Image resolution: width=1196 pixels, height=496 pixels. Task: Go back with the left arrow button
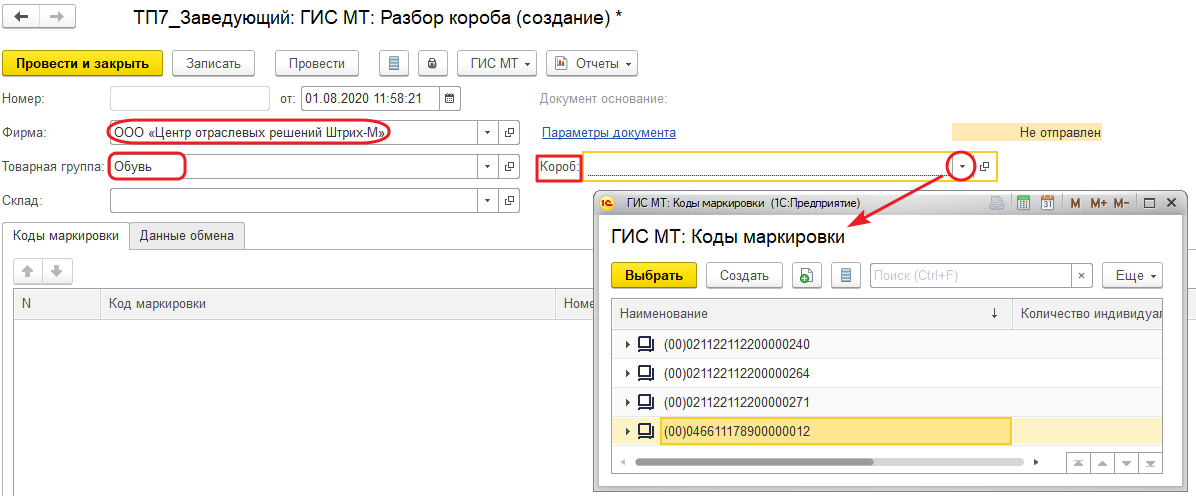[19, 17]
